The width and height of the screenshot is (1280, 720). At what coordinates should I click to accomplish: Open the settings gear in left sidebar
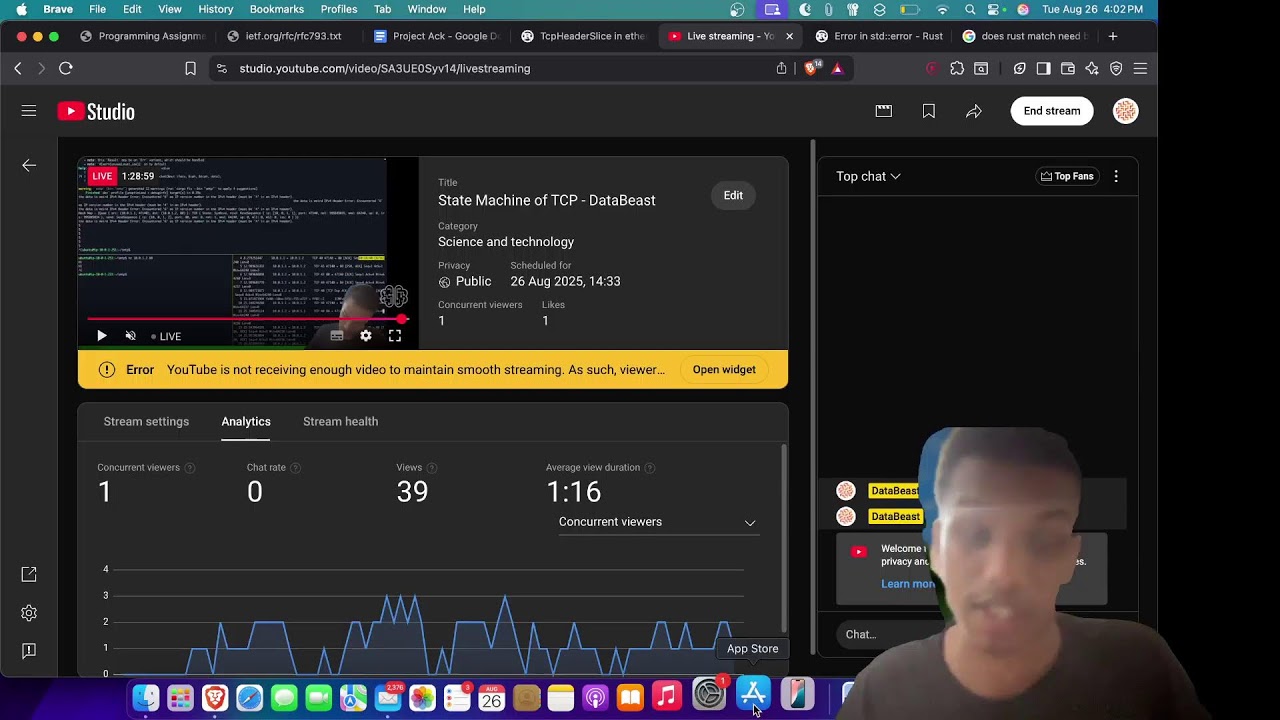(29, 612)
